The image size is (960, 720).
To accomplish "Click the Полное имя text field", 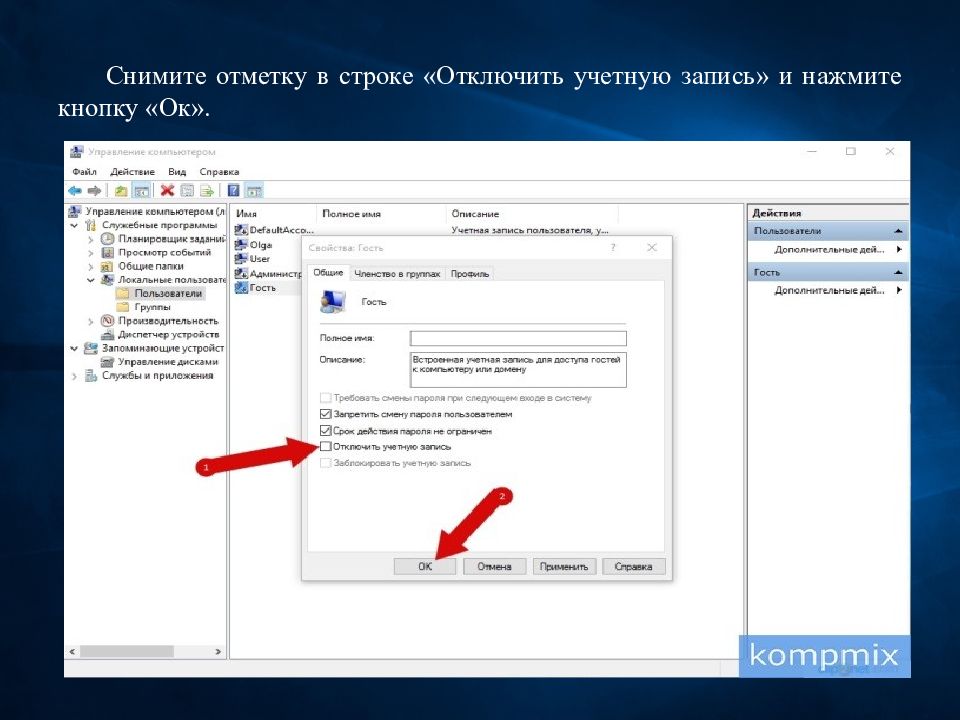I will (518, 339).
